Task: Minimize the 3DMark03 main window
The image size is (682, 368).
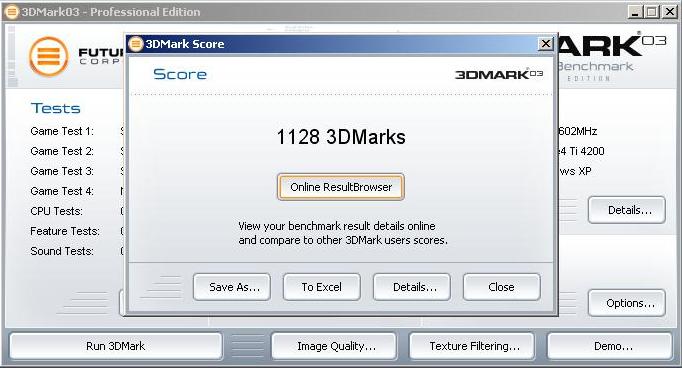Action: [x=635, y=12]
